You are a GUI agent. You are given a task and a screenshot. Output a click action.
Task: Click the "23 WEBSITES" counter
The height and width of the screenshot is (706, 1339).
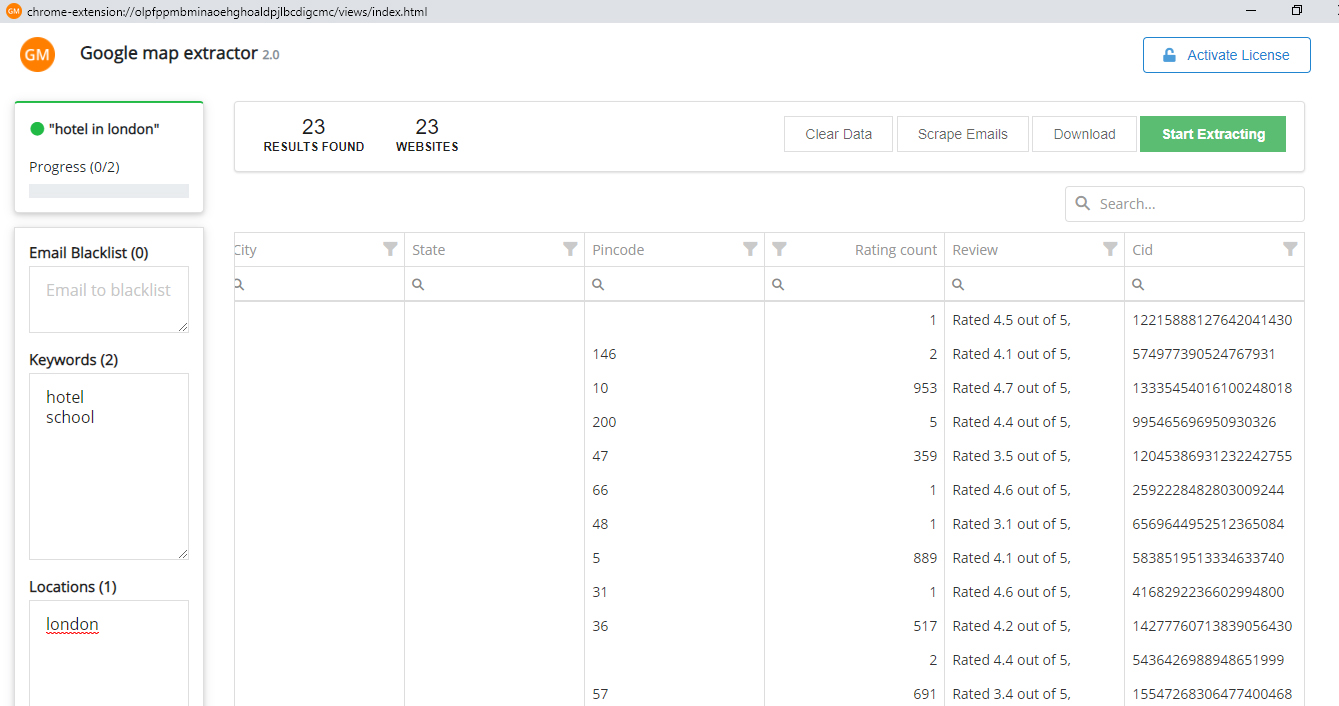427,135
